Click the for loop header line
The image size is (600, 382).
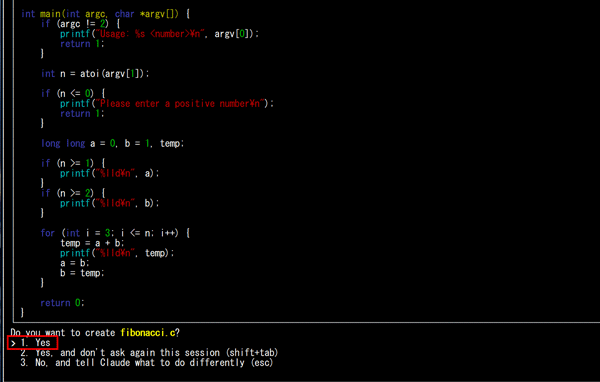click(x=115, y=233)
